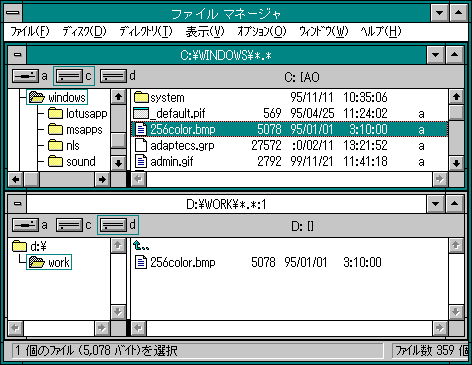Maximize the D:\WORK child window

point(454,204)
